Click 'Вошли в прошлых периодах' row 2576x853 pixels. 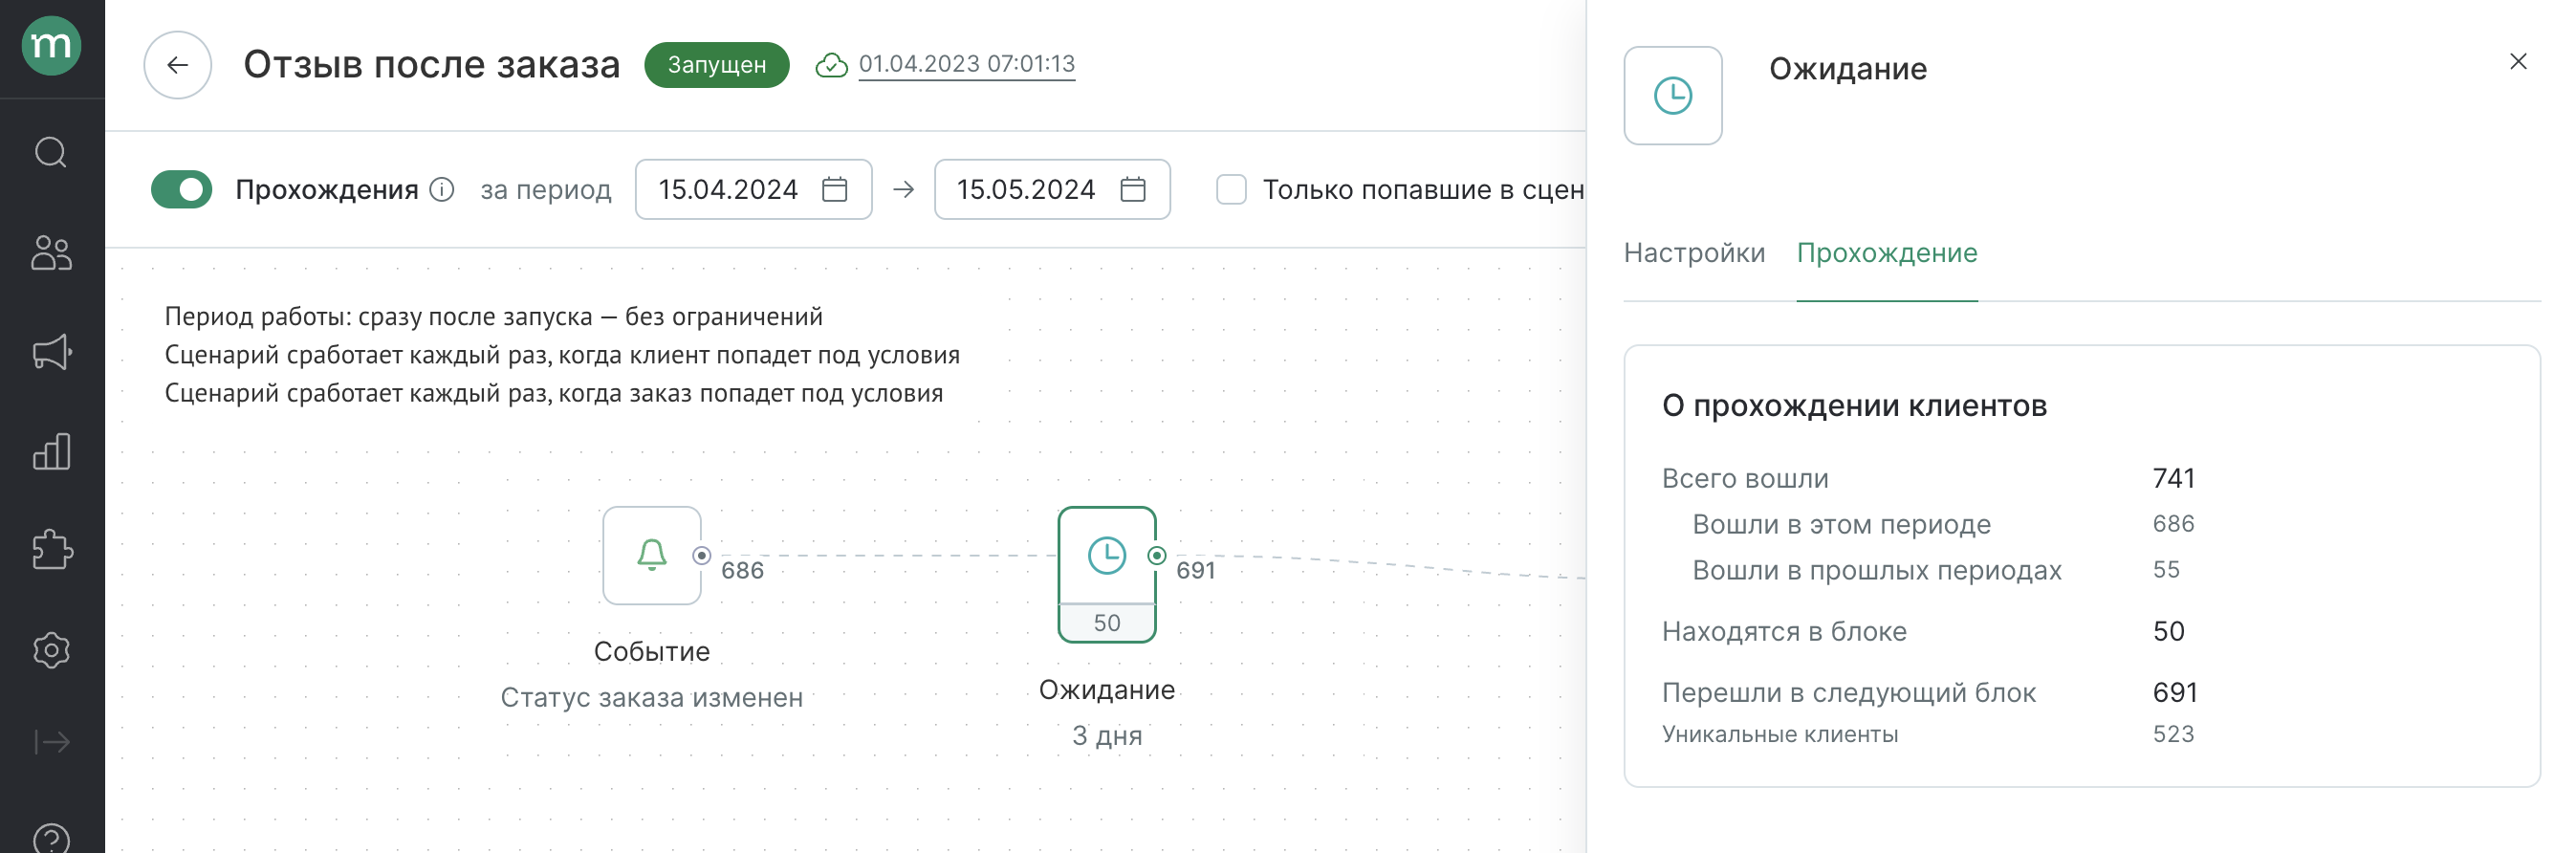point(1936,570)
